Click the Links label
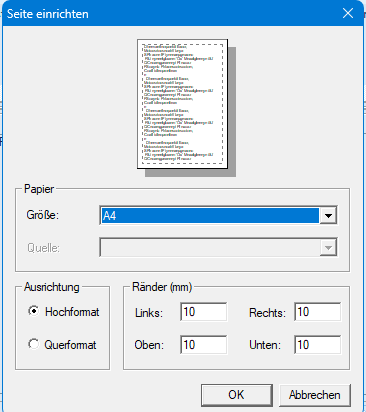 click(x=149, y=313)
